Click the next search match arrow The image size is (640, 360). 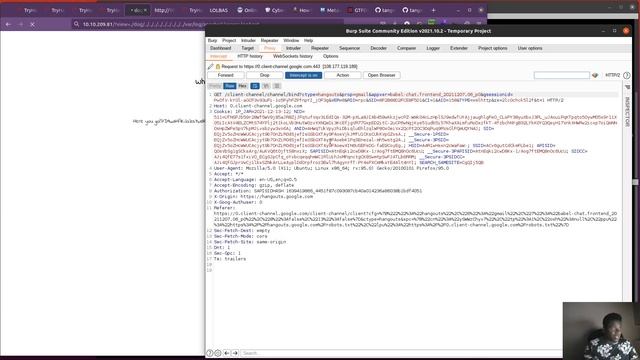pos(235,353)
